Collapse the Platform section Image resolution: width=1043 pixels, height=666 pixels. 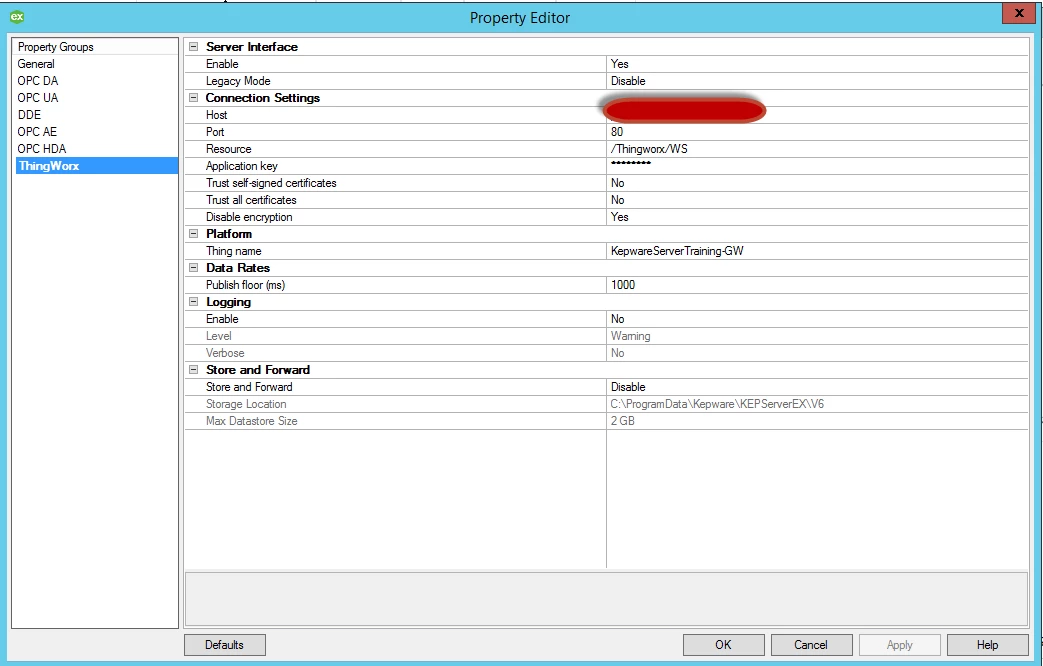tap(194, 234)
